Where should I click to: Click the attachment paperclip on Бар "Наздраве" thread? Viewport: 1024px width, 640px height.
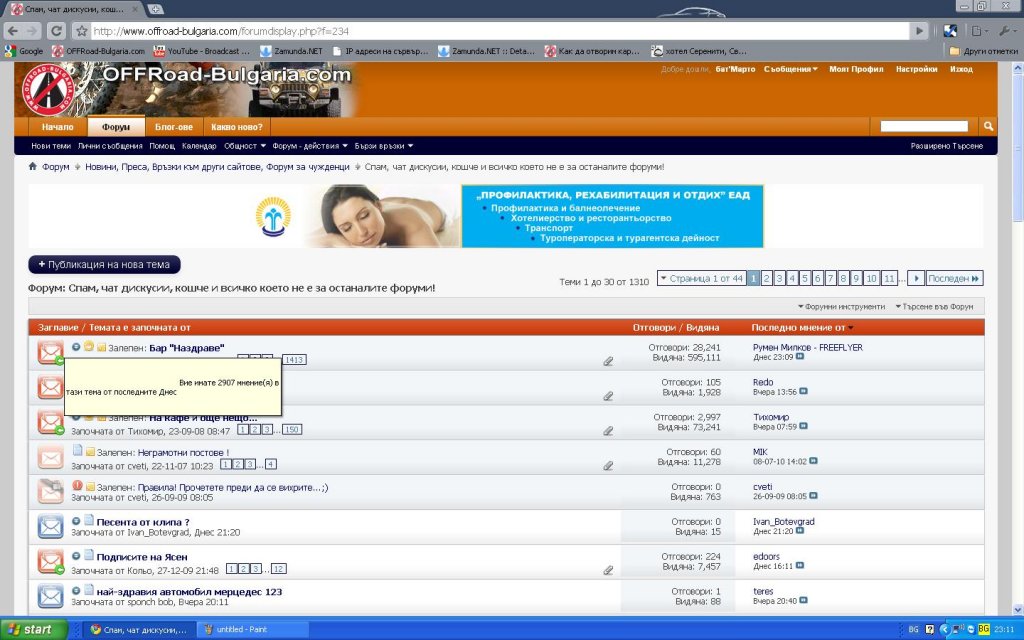(x=608, y=361)
